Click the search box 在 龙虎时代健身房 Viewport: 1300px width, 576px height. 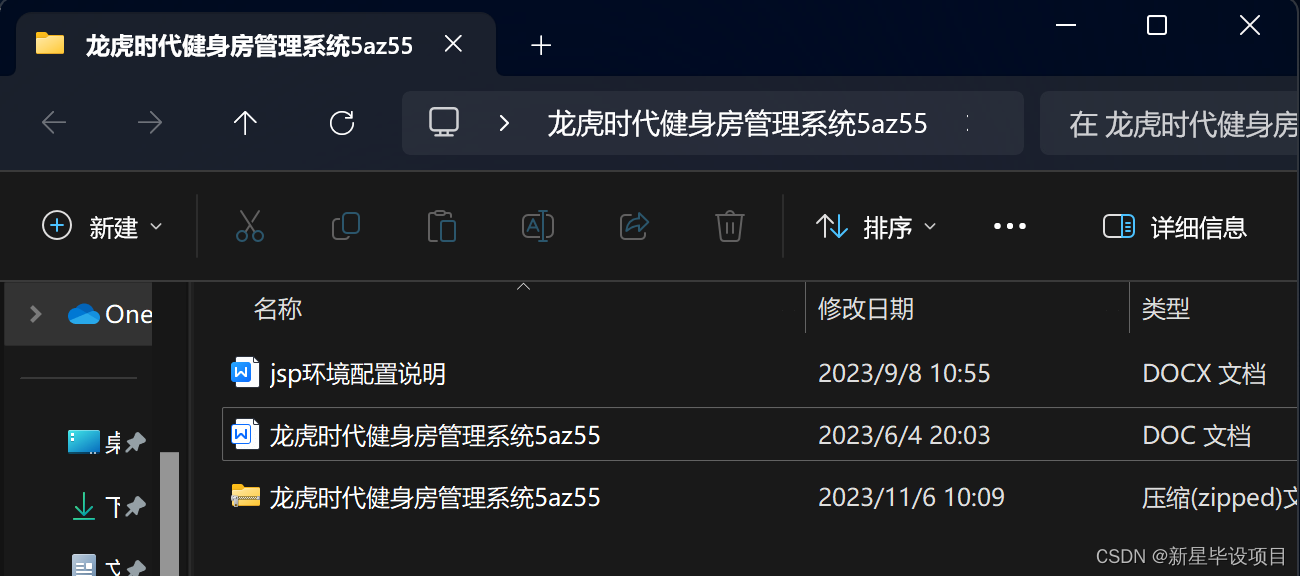click(x=1170, y=124)
